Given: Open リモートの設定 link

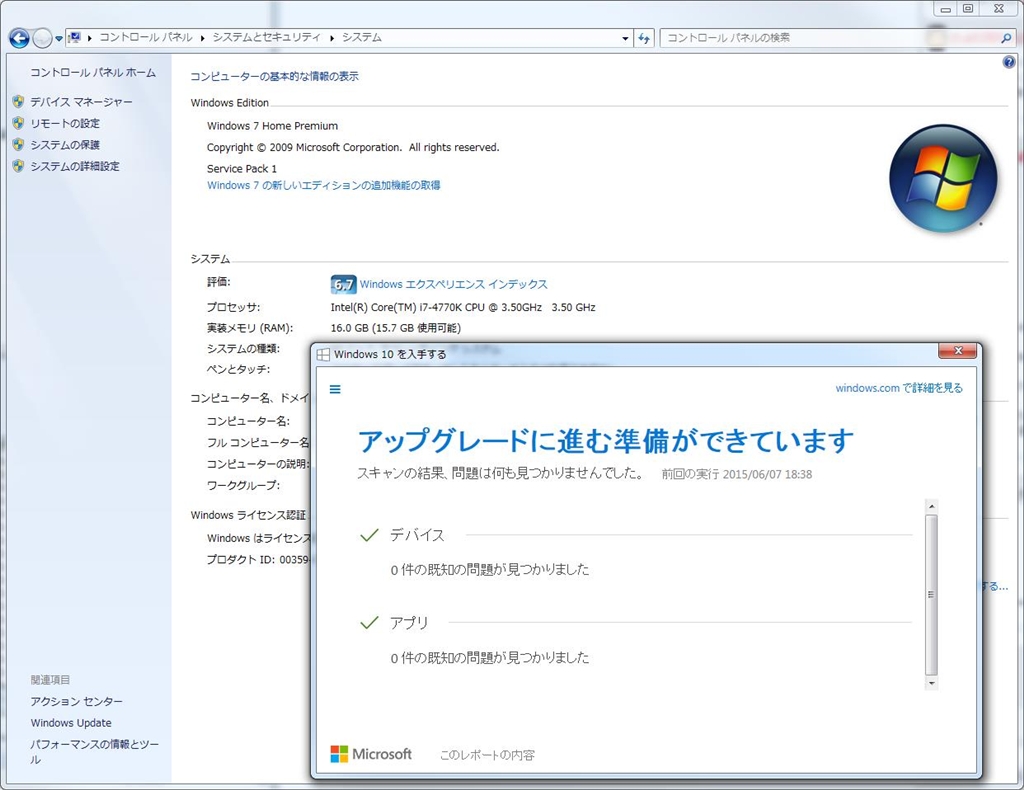Looking at the screenshot, I should pyautogui.click(x=65, y=123).
